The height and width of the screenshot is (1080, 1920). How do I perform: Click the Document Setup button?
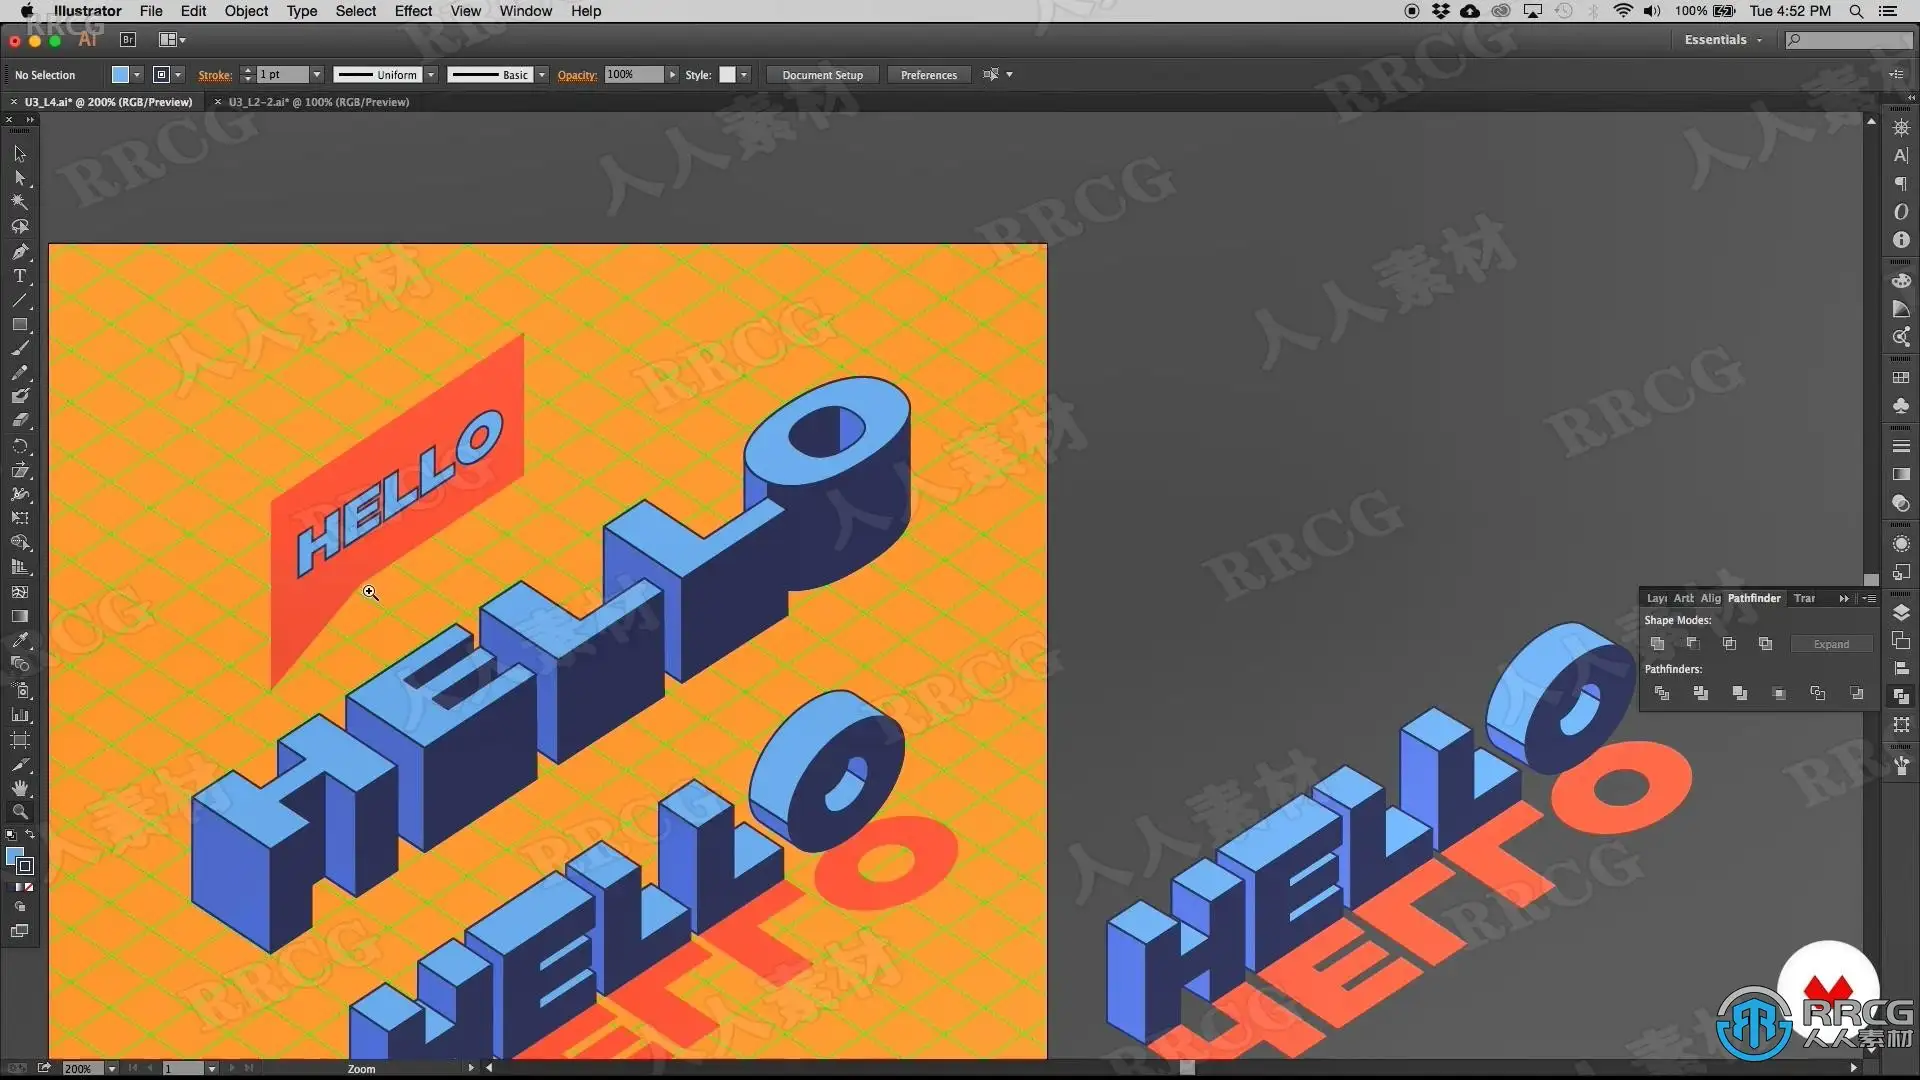[x=822, y=75]
